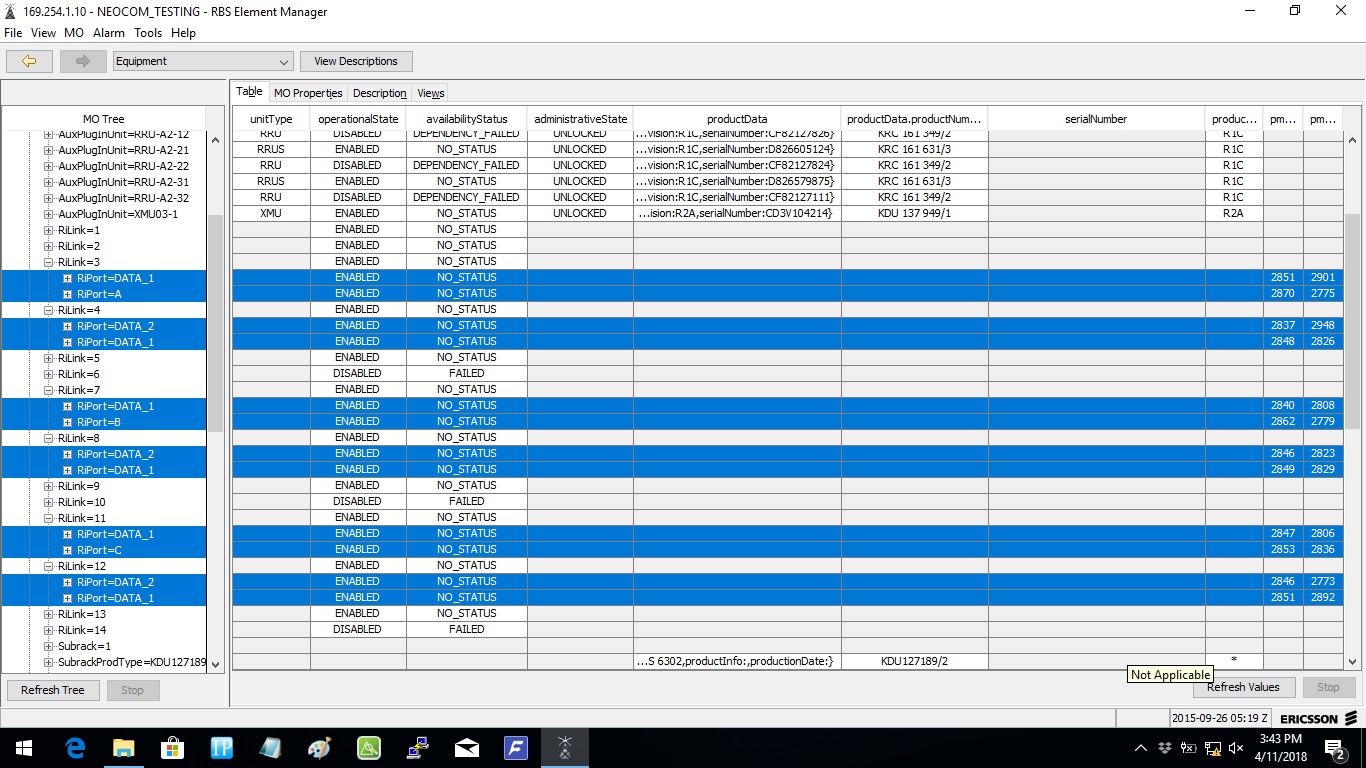1366x768 pixels.
Task: Open the Help menu
Action: (x=183, y=33)
